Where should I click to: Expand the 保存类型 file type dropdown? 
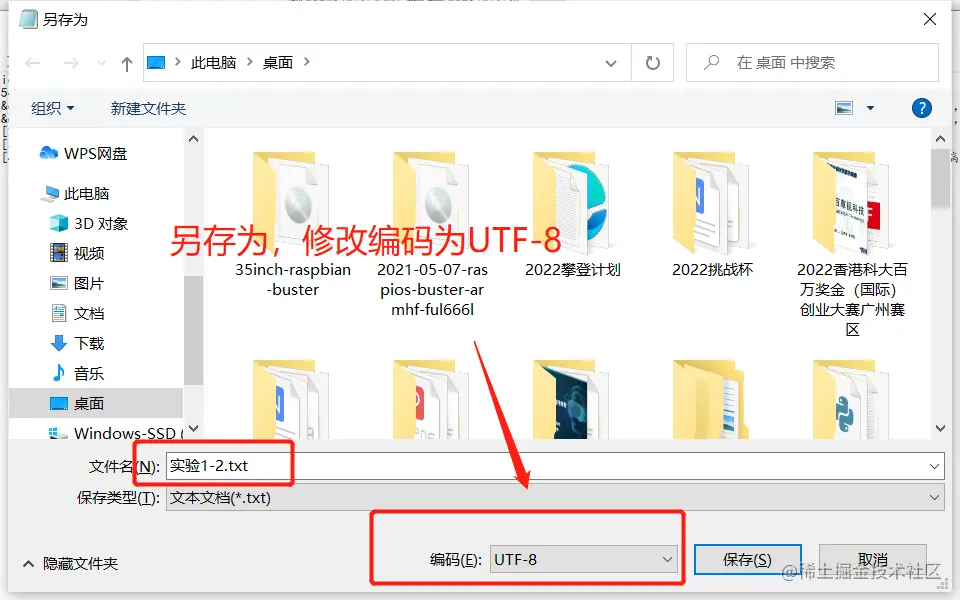click(935, 497)
